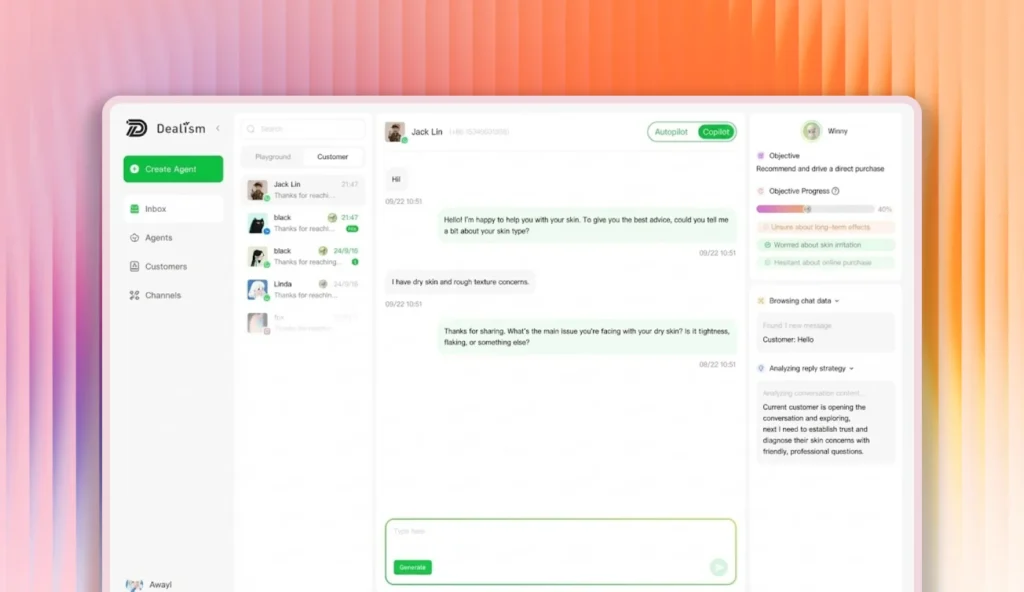
Task: Select the Customer tab
Action: (332, 157)
